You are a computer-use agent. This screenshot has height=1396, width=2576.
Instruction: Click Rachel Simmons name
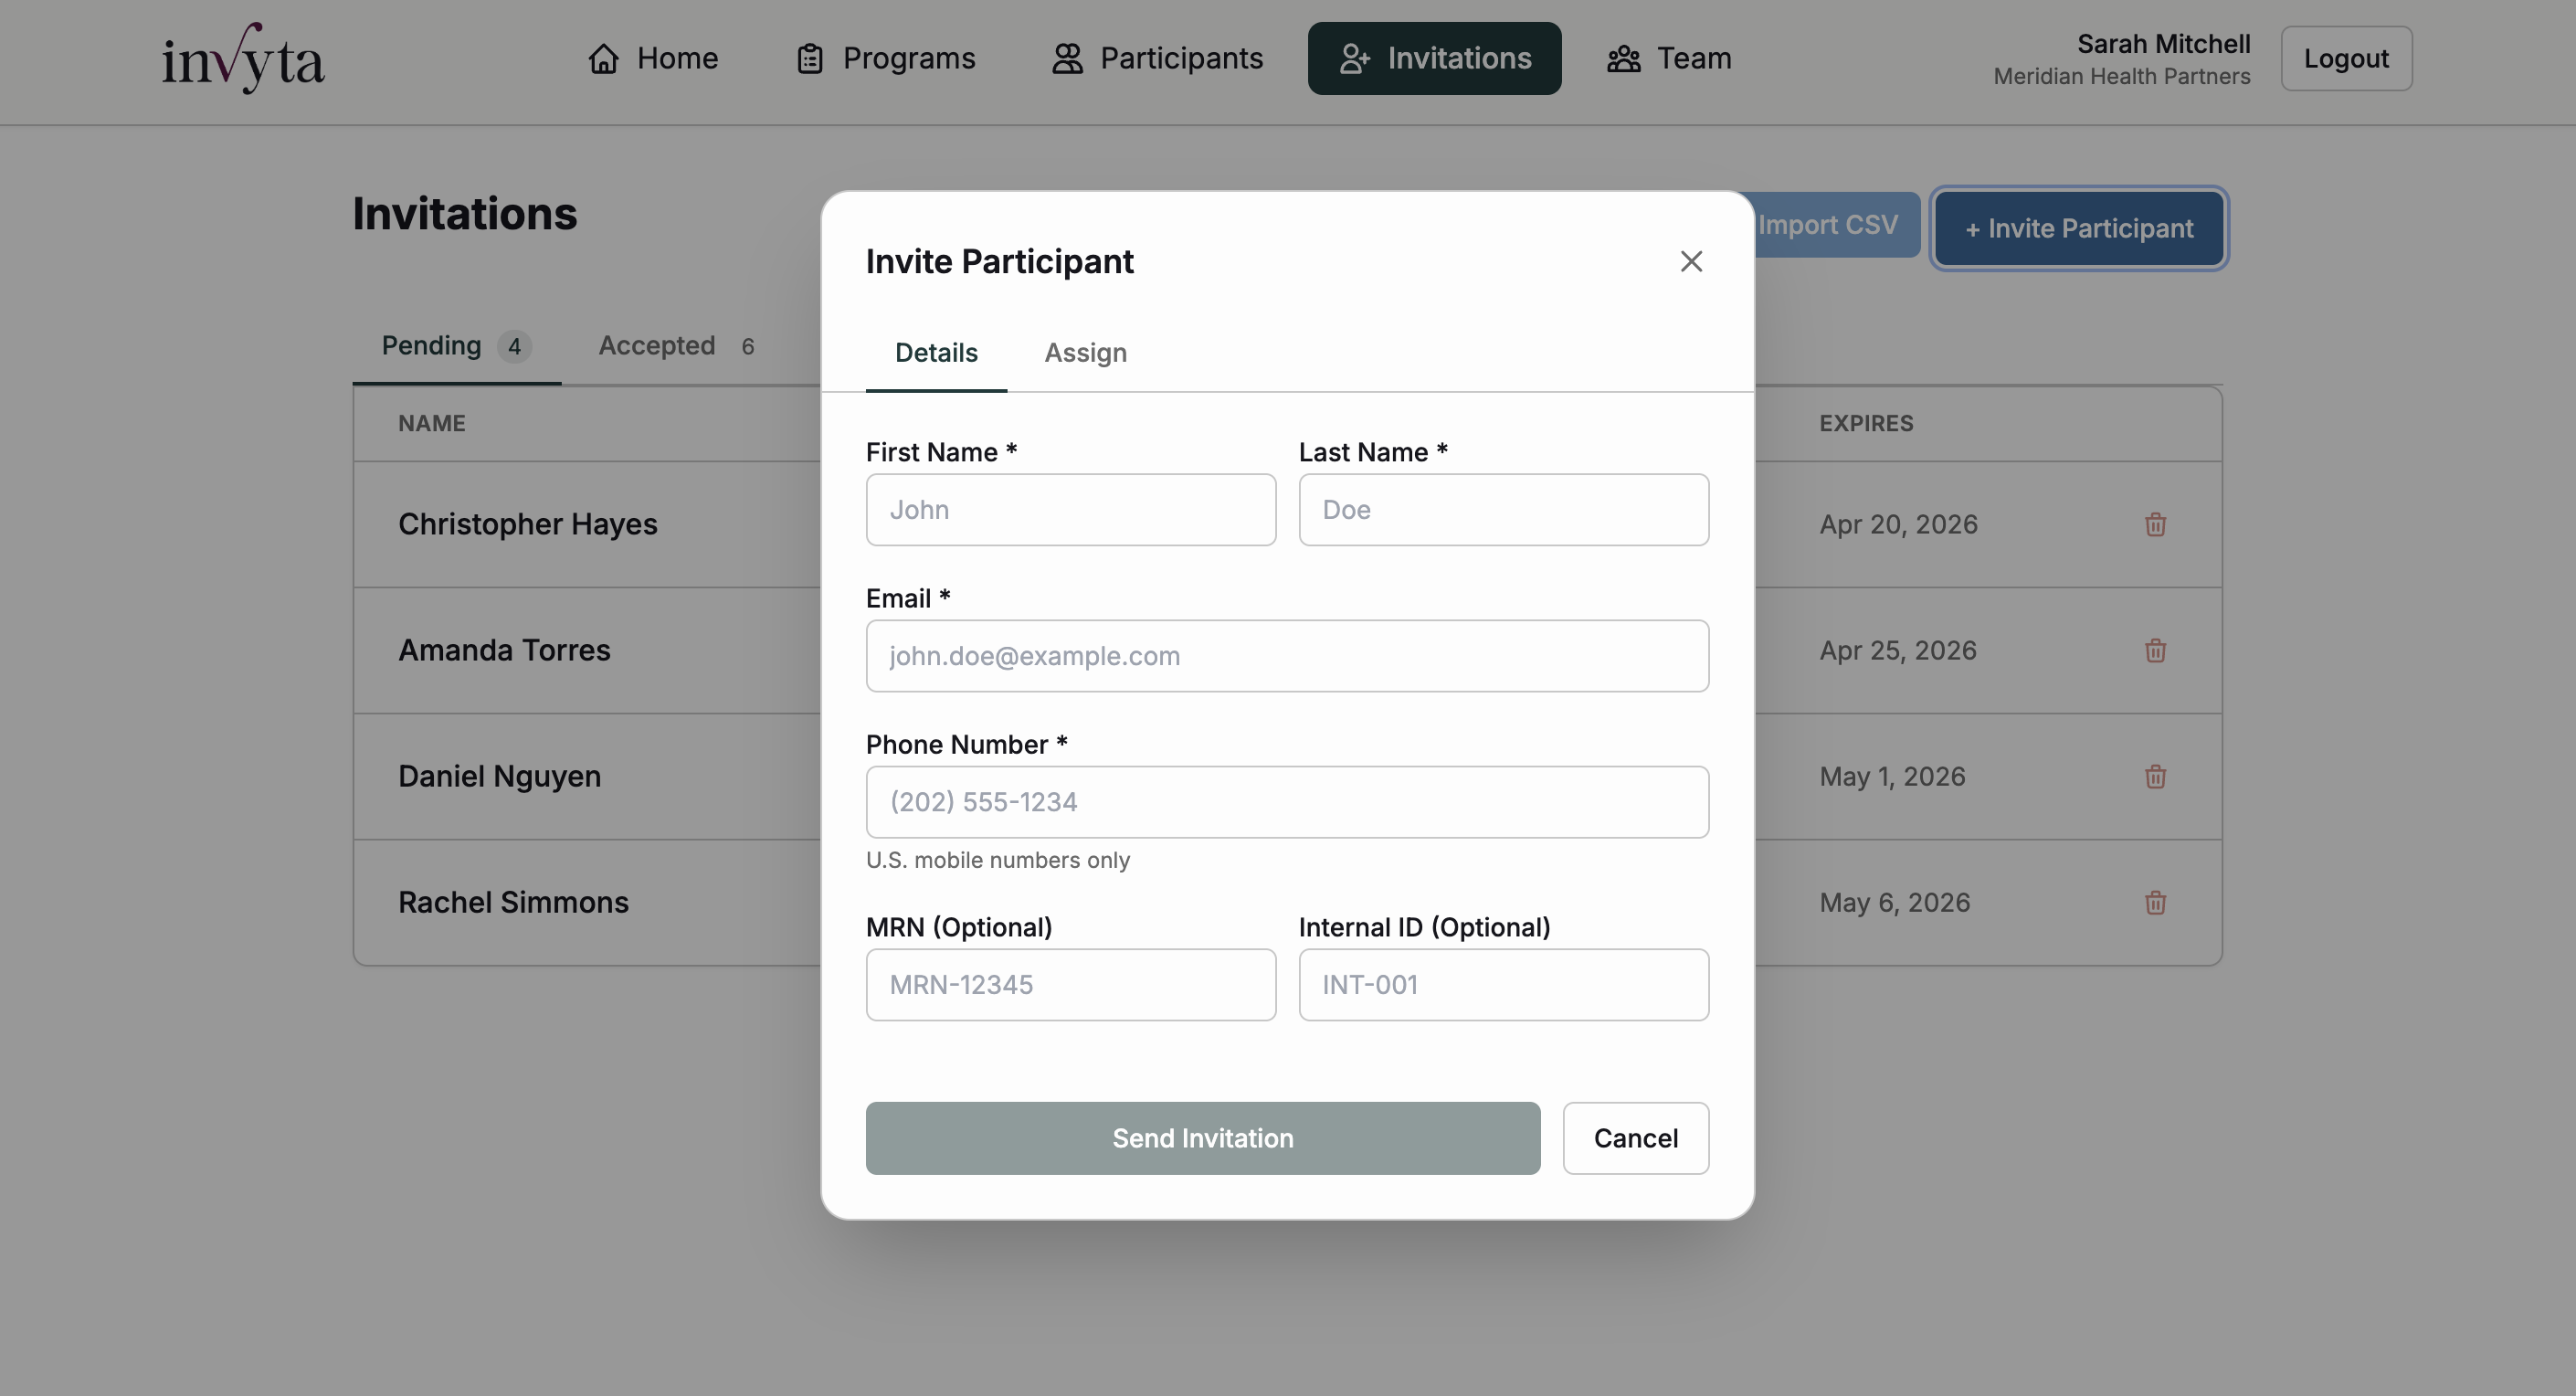513,902
